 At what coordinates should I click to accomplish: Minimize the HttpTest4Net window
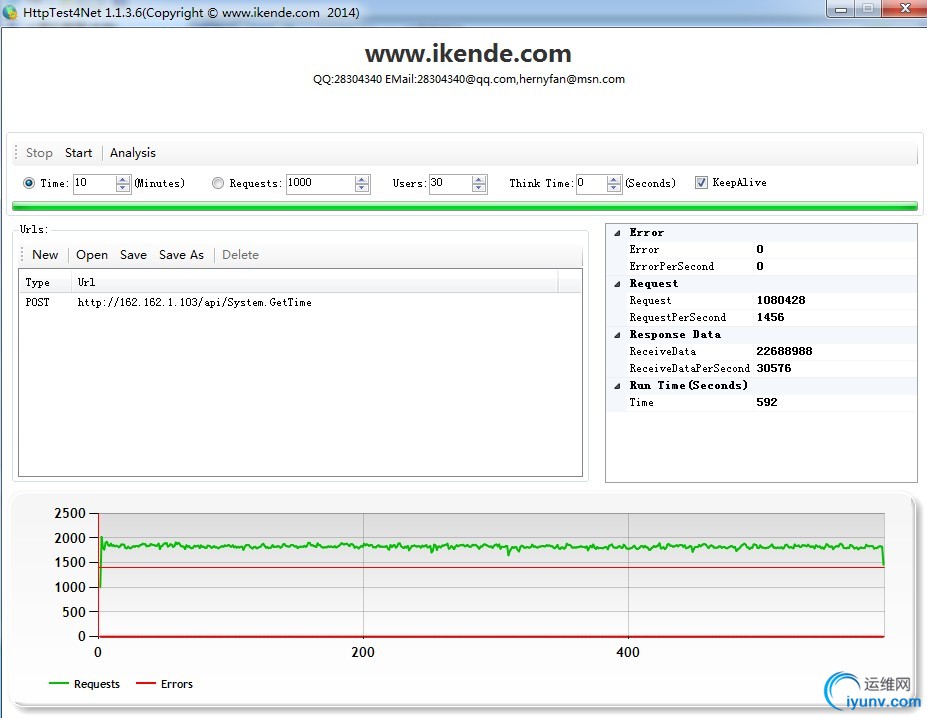pyautogui.click(x=841, y=9)
